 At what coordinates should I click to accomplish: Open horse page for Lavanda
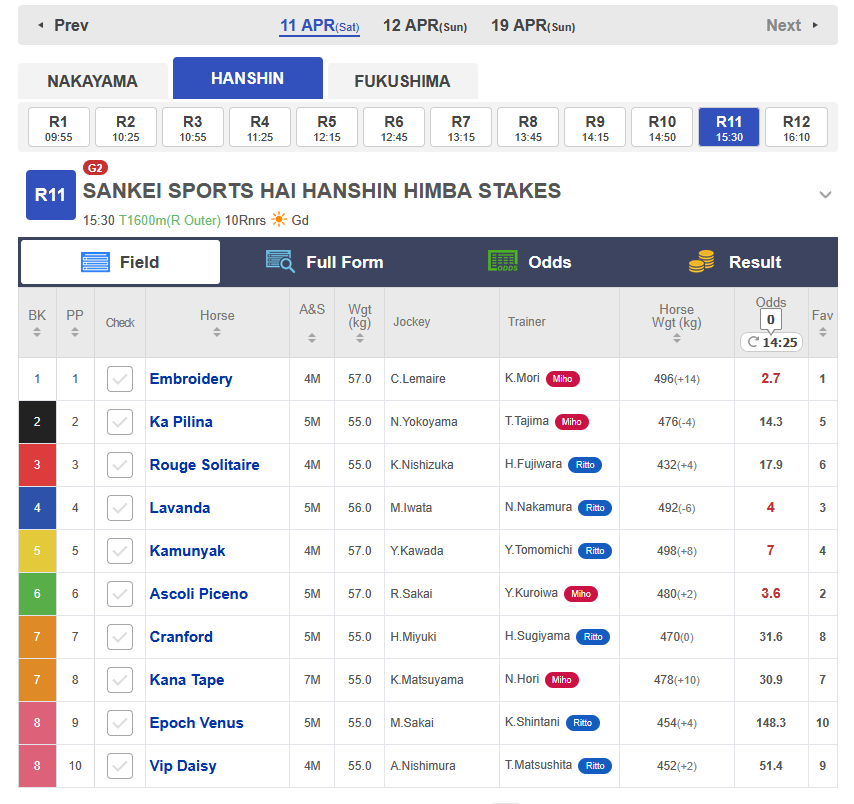(180, 508)
